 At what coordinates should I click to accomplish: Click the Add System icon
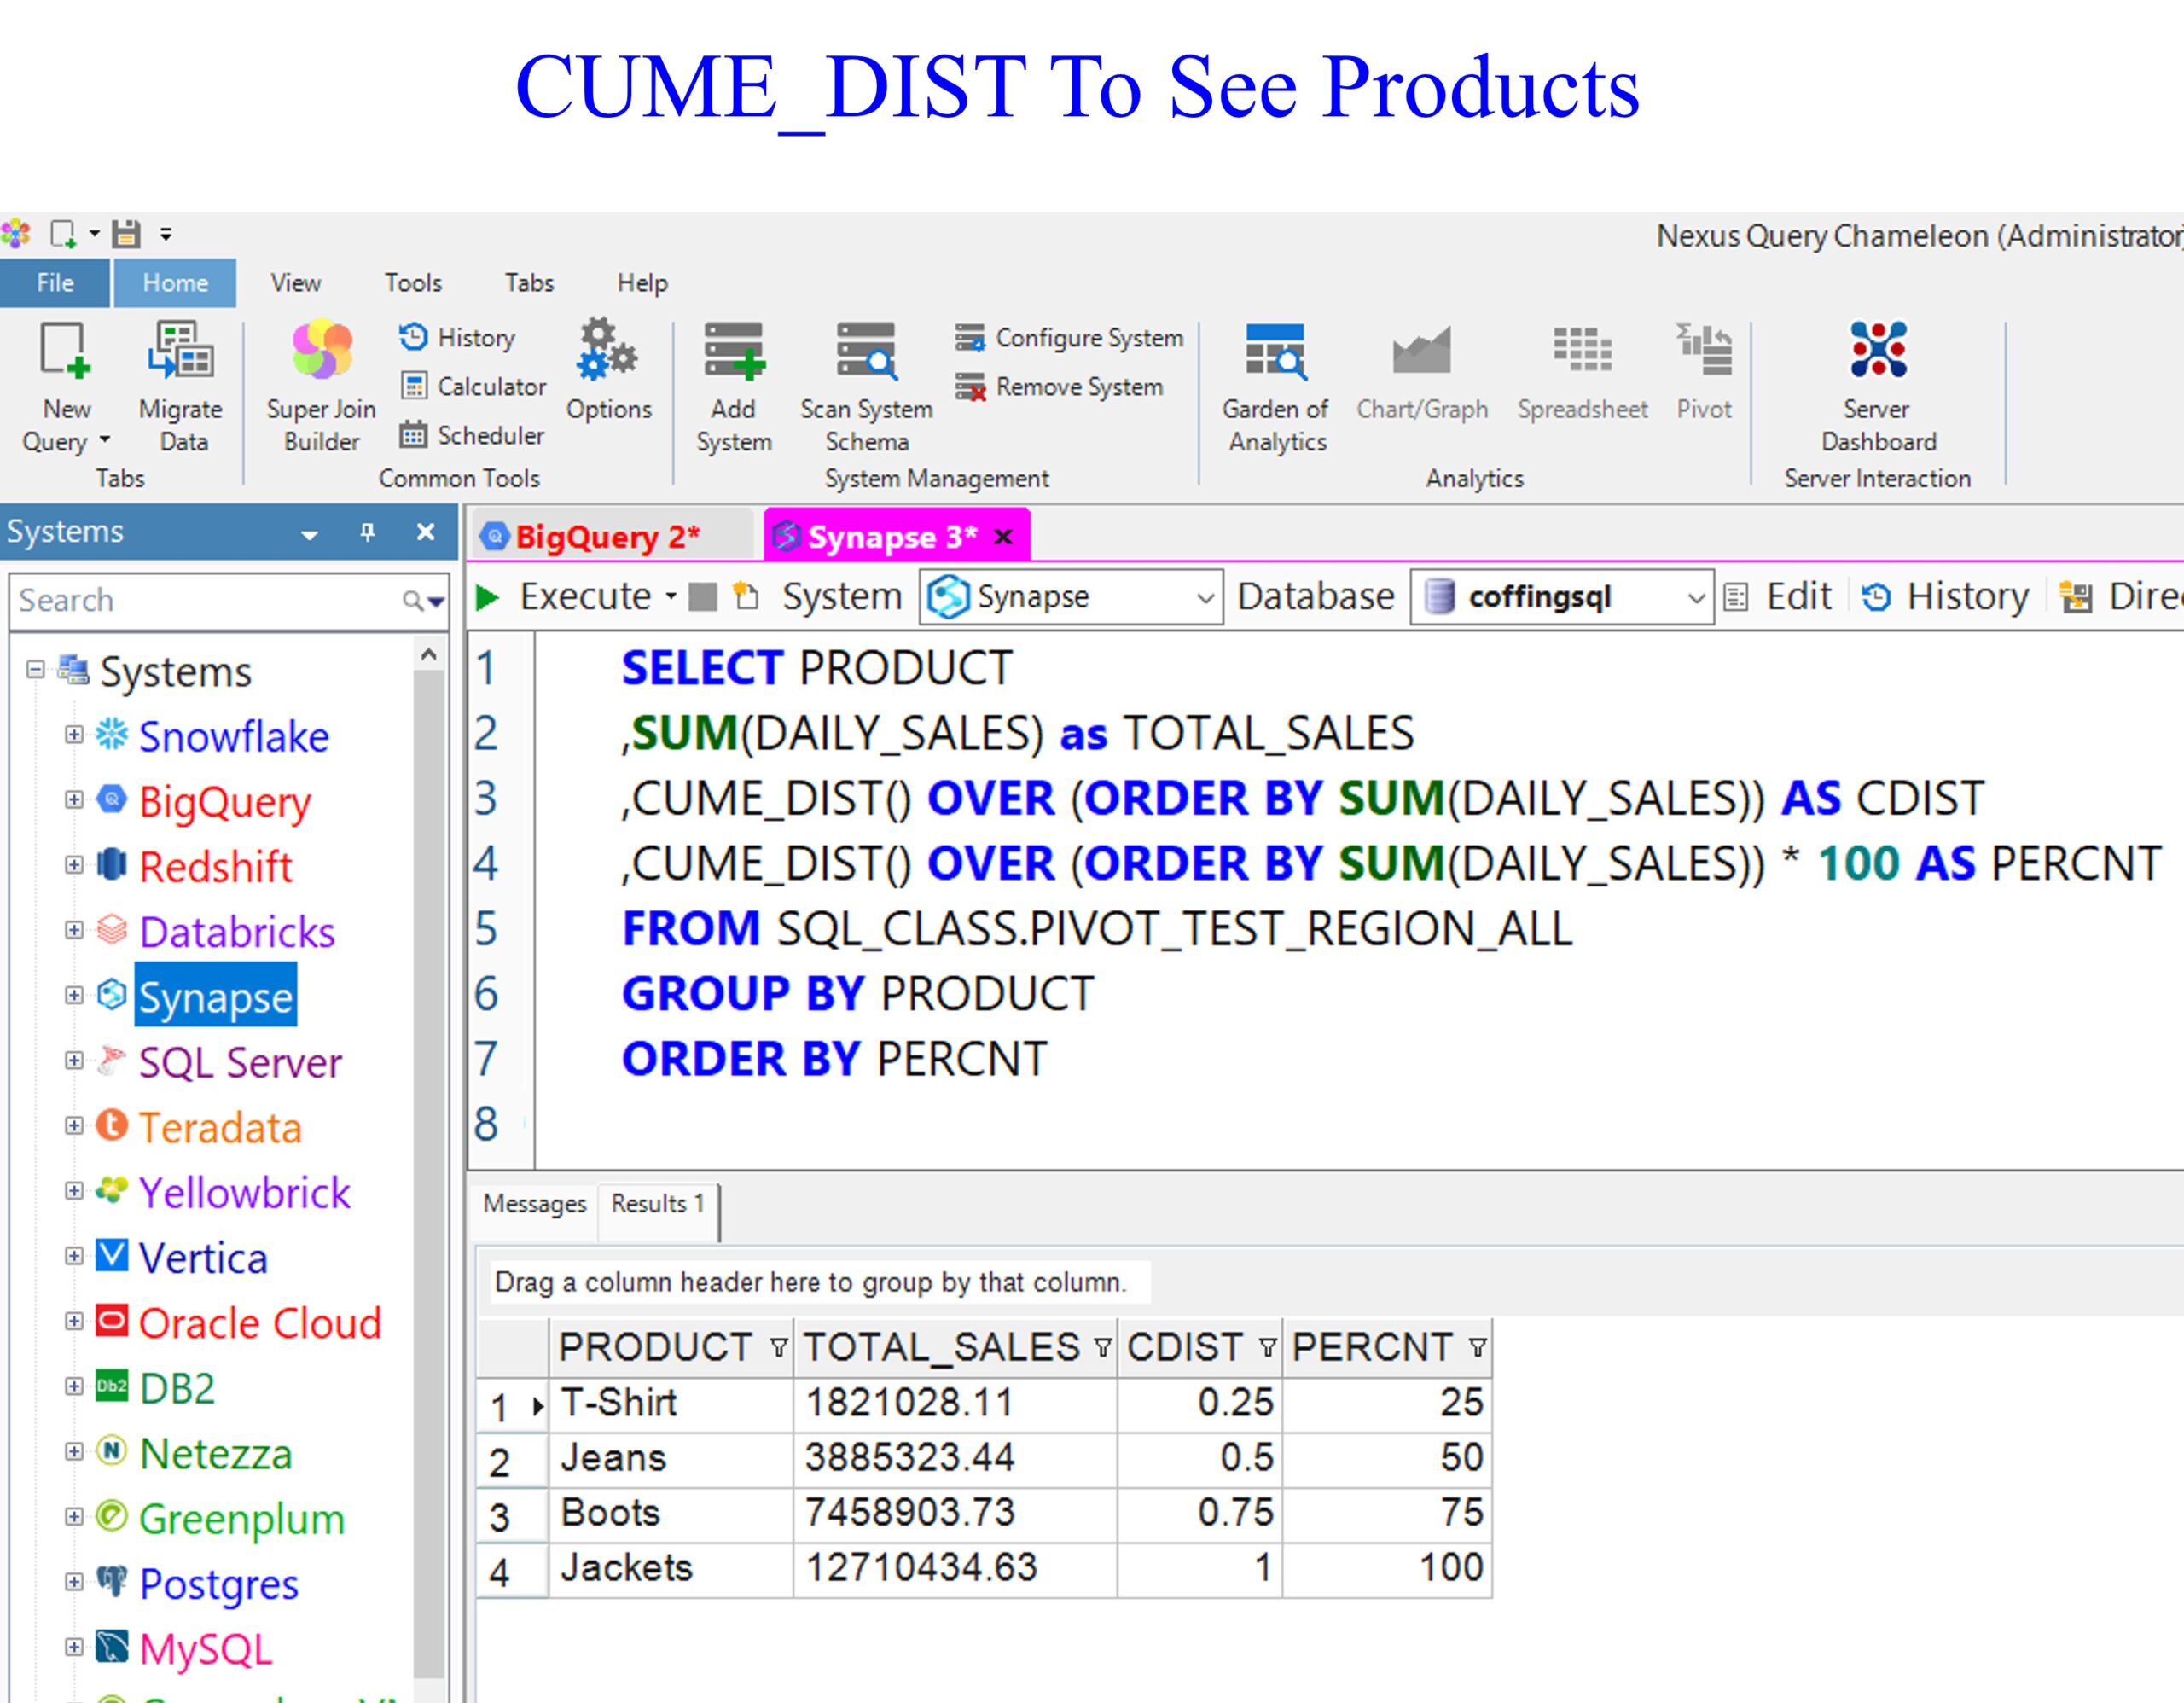(x=734, y=350)
